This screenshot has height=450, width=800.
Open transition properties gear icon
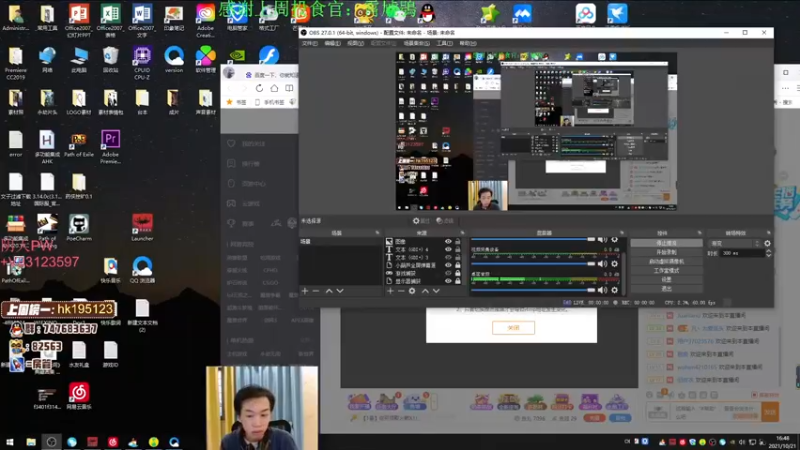pos(767,243)
